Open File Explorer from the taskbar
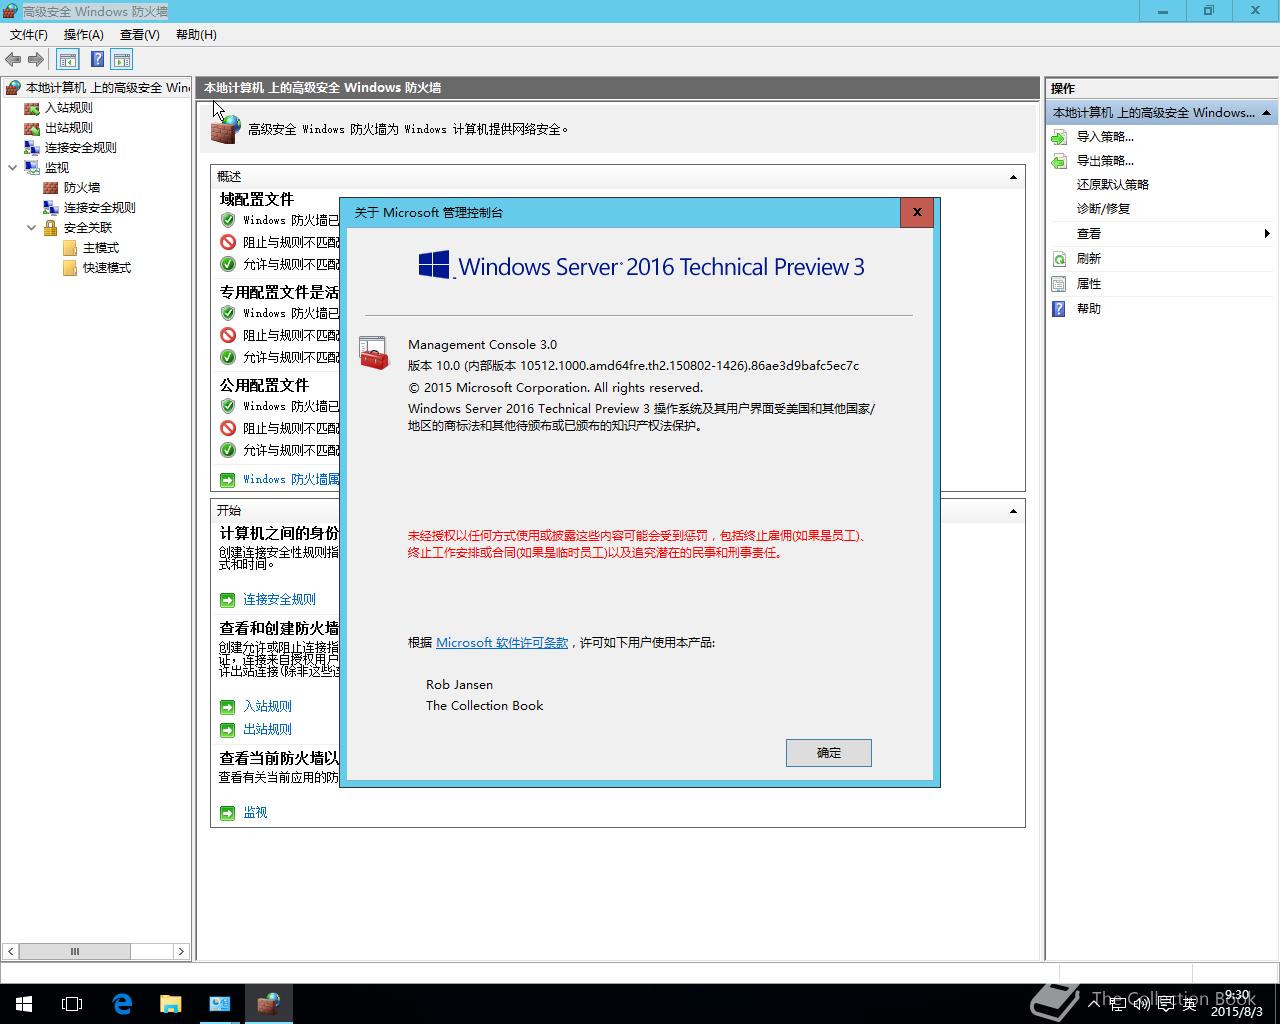The width and height of the screenshot is (1280, 1024). tap(171, 1004)
